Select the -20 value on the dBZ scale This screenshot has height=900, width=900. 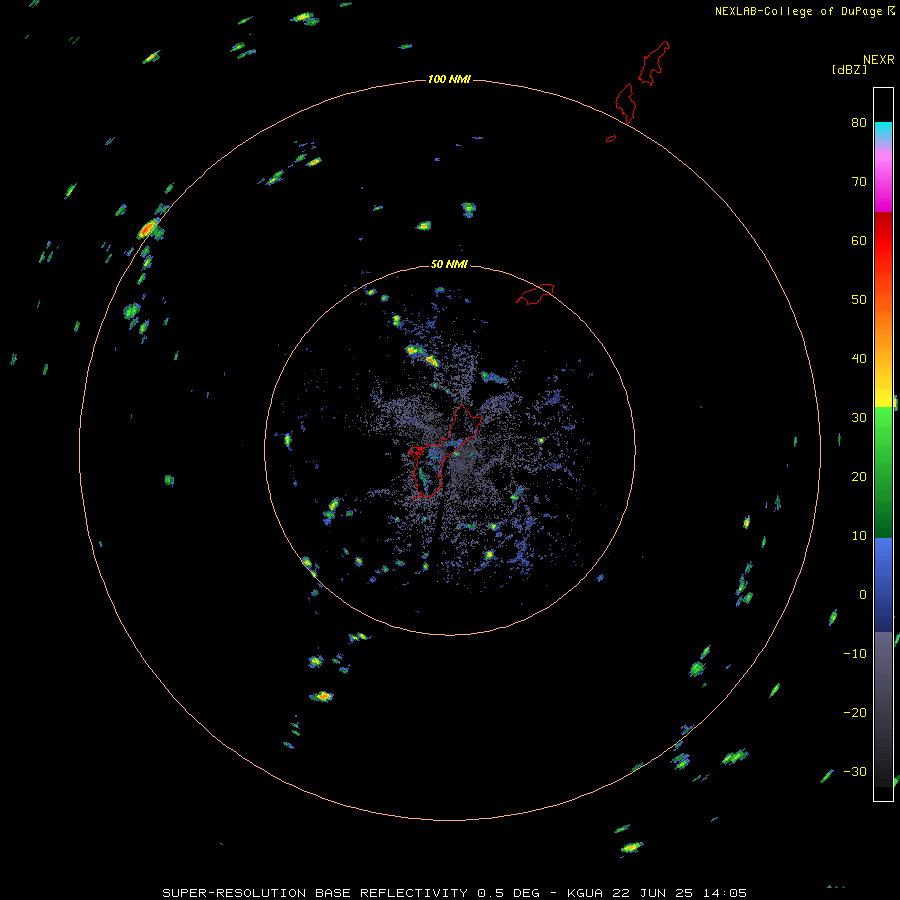point(855,713)
